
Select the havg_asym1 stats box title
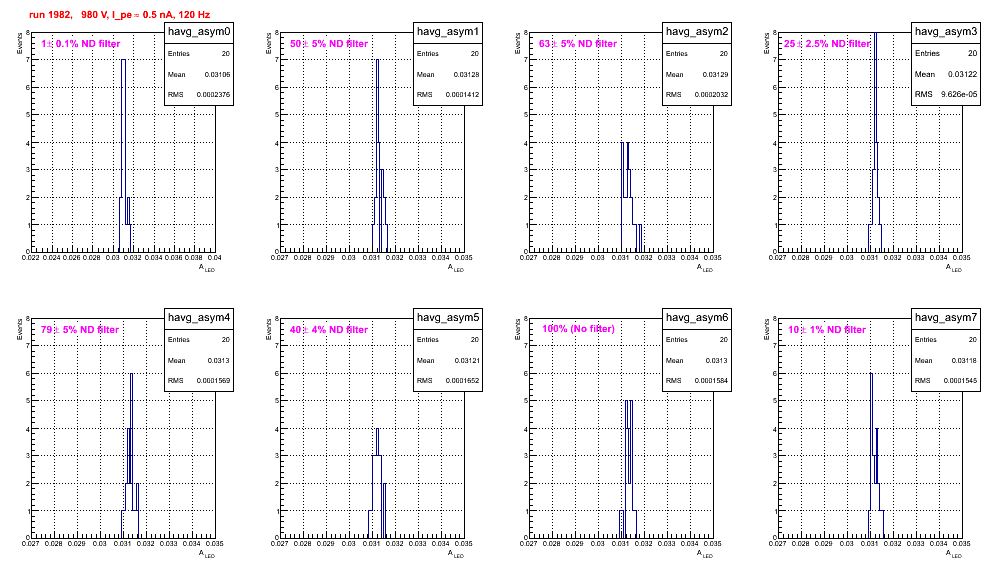(x=448, y=32)
